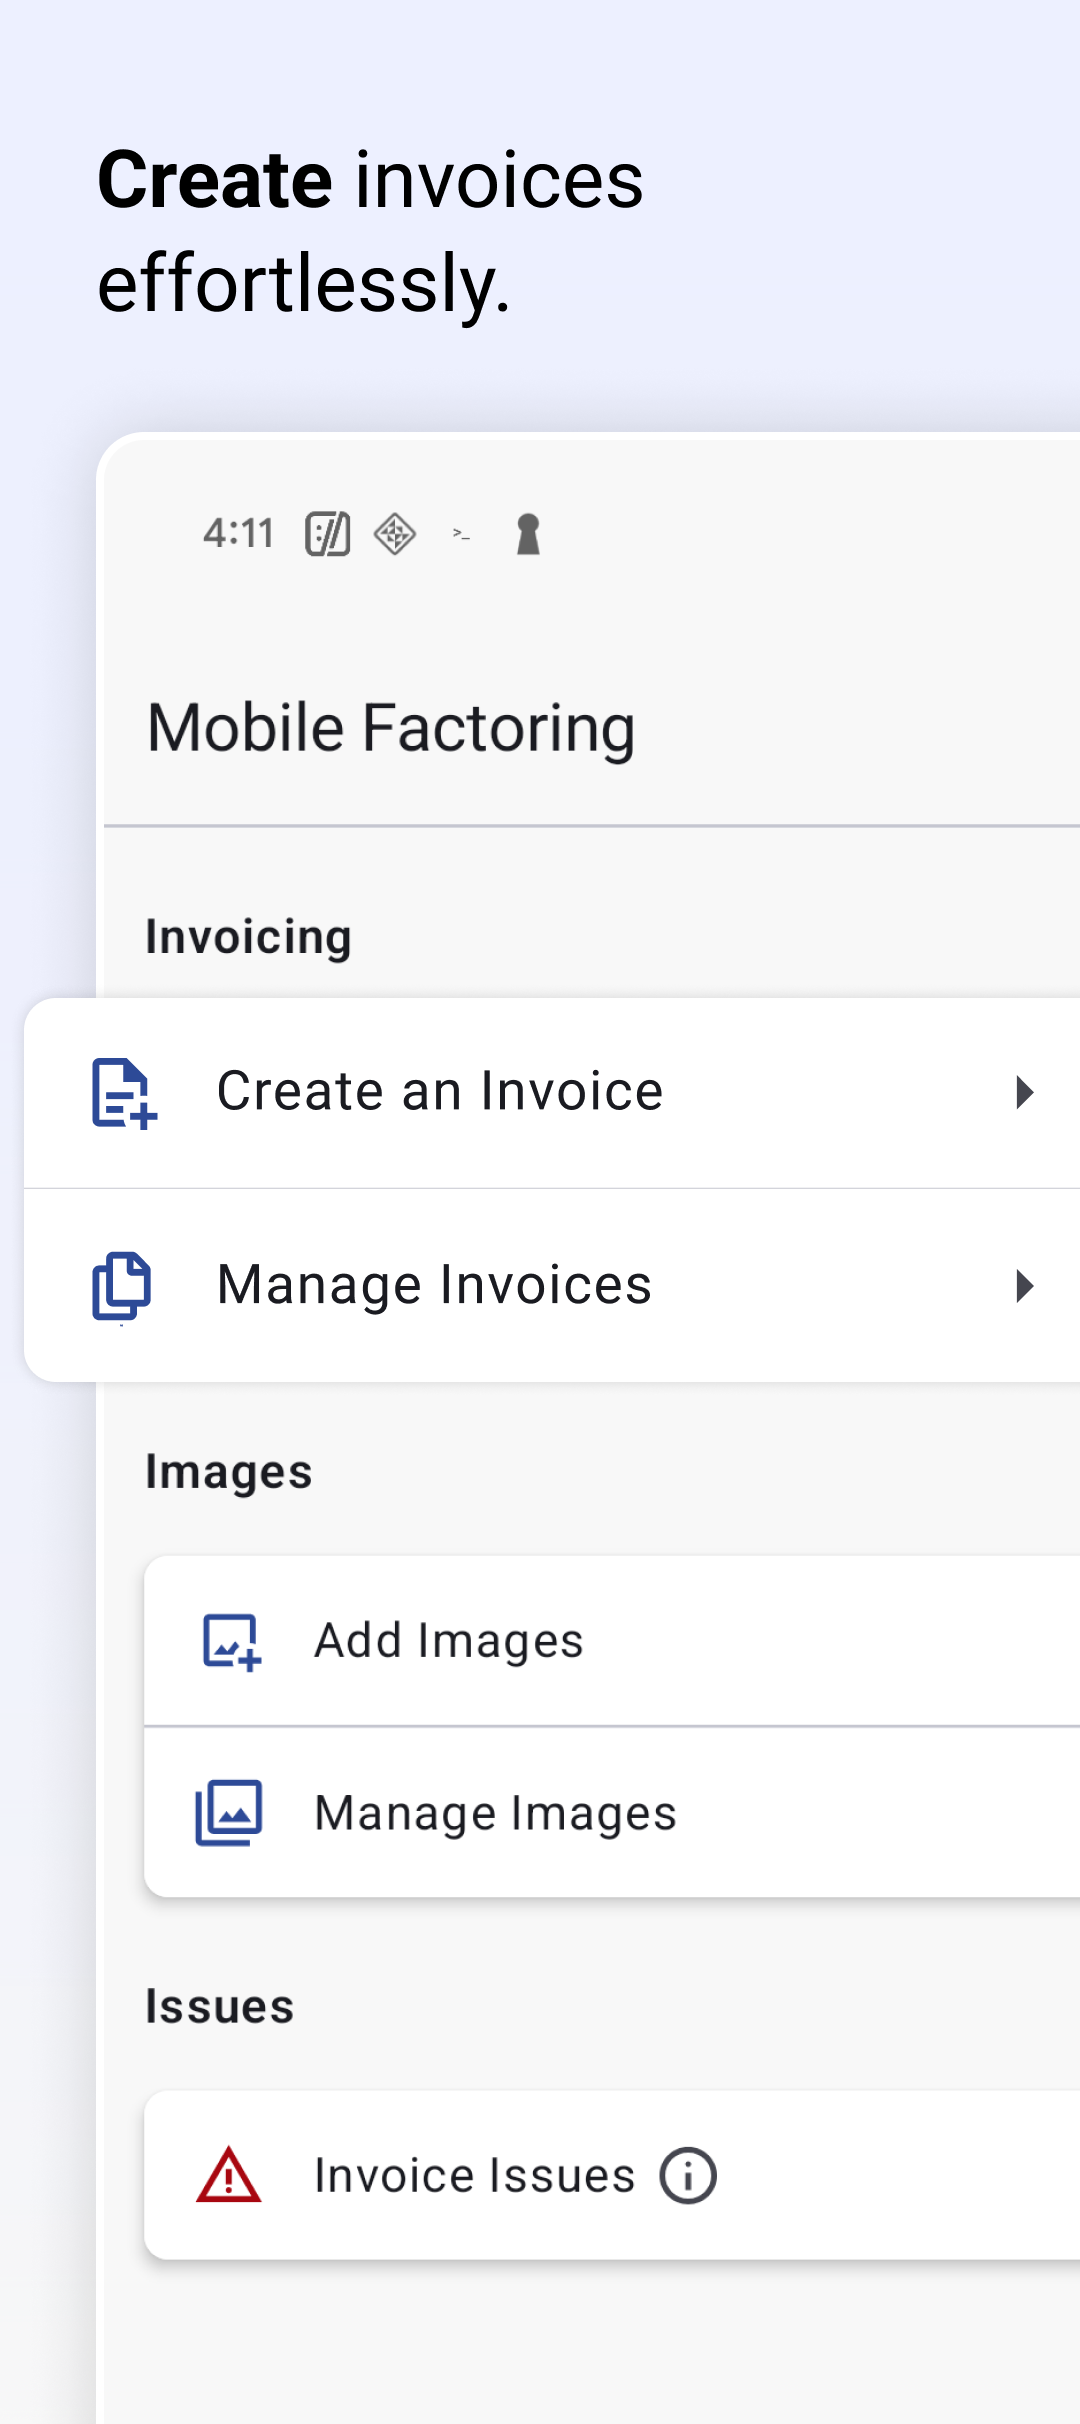Click the slashed-card status bar icon
This screenshot has height=2424, width=1080.
[x=328, y=534]
